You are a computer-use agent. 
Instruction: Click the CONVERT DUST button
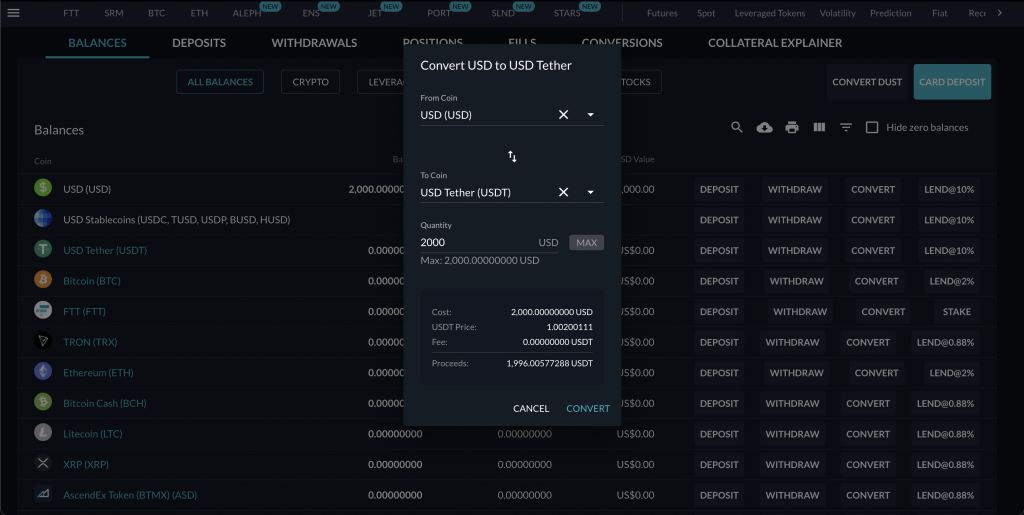pos(867,82)
